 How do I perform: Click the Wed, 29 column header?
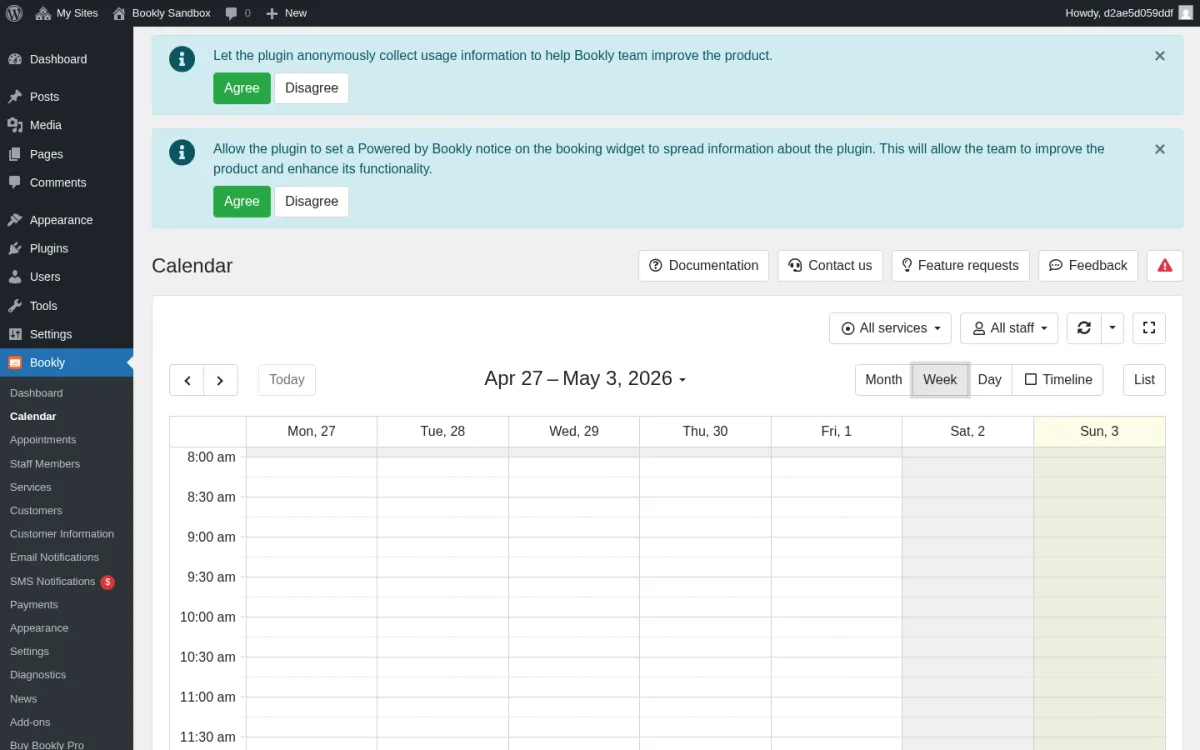click(x=574, y=431)
